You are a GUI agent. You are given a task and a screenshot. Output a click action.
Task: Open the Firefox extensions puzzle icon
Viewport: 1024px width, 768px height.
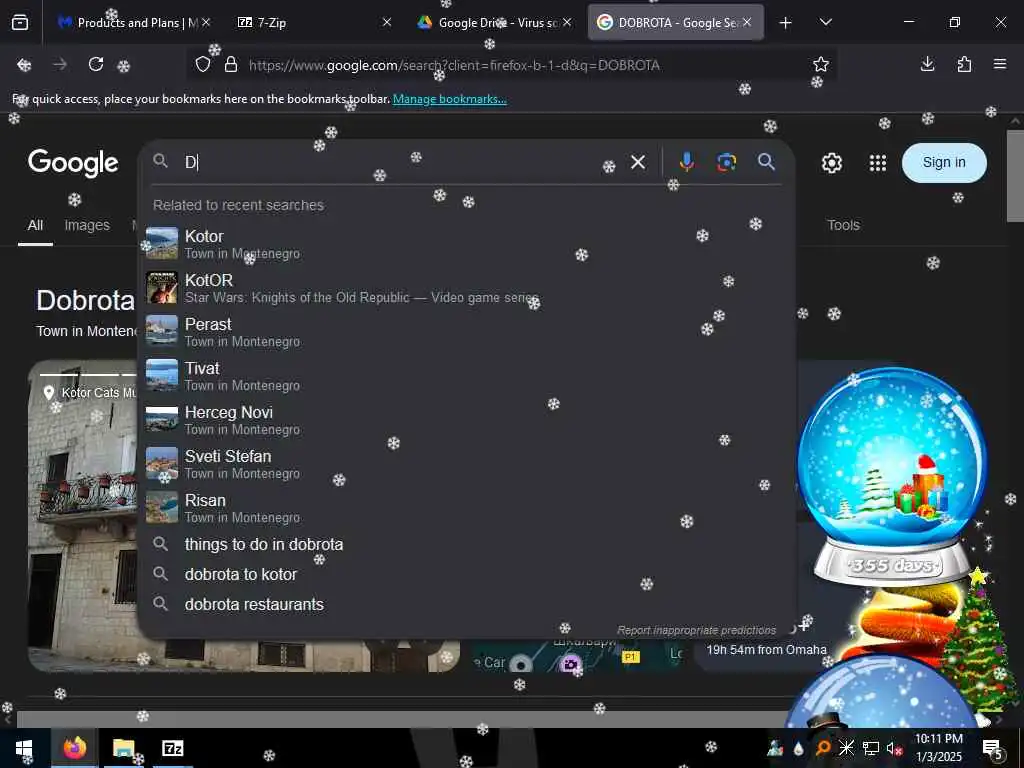[x=964, y=64]
